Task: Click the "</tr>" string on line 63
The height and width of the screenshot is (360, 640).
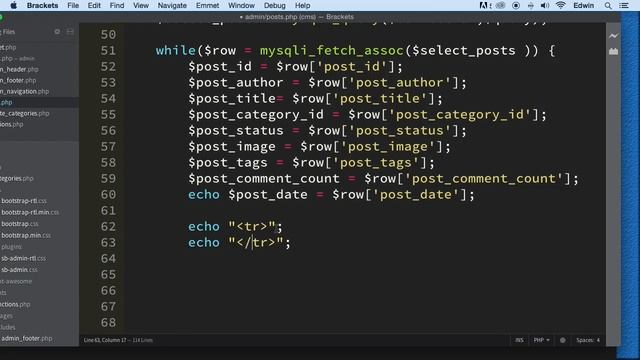Action: coord(256,242)
